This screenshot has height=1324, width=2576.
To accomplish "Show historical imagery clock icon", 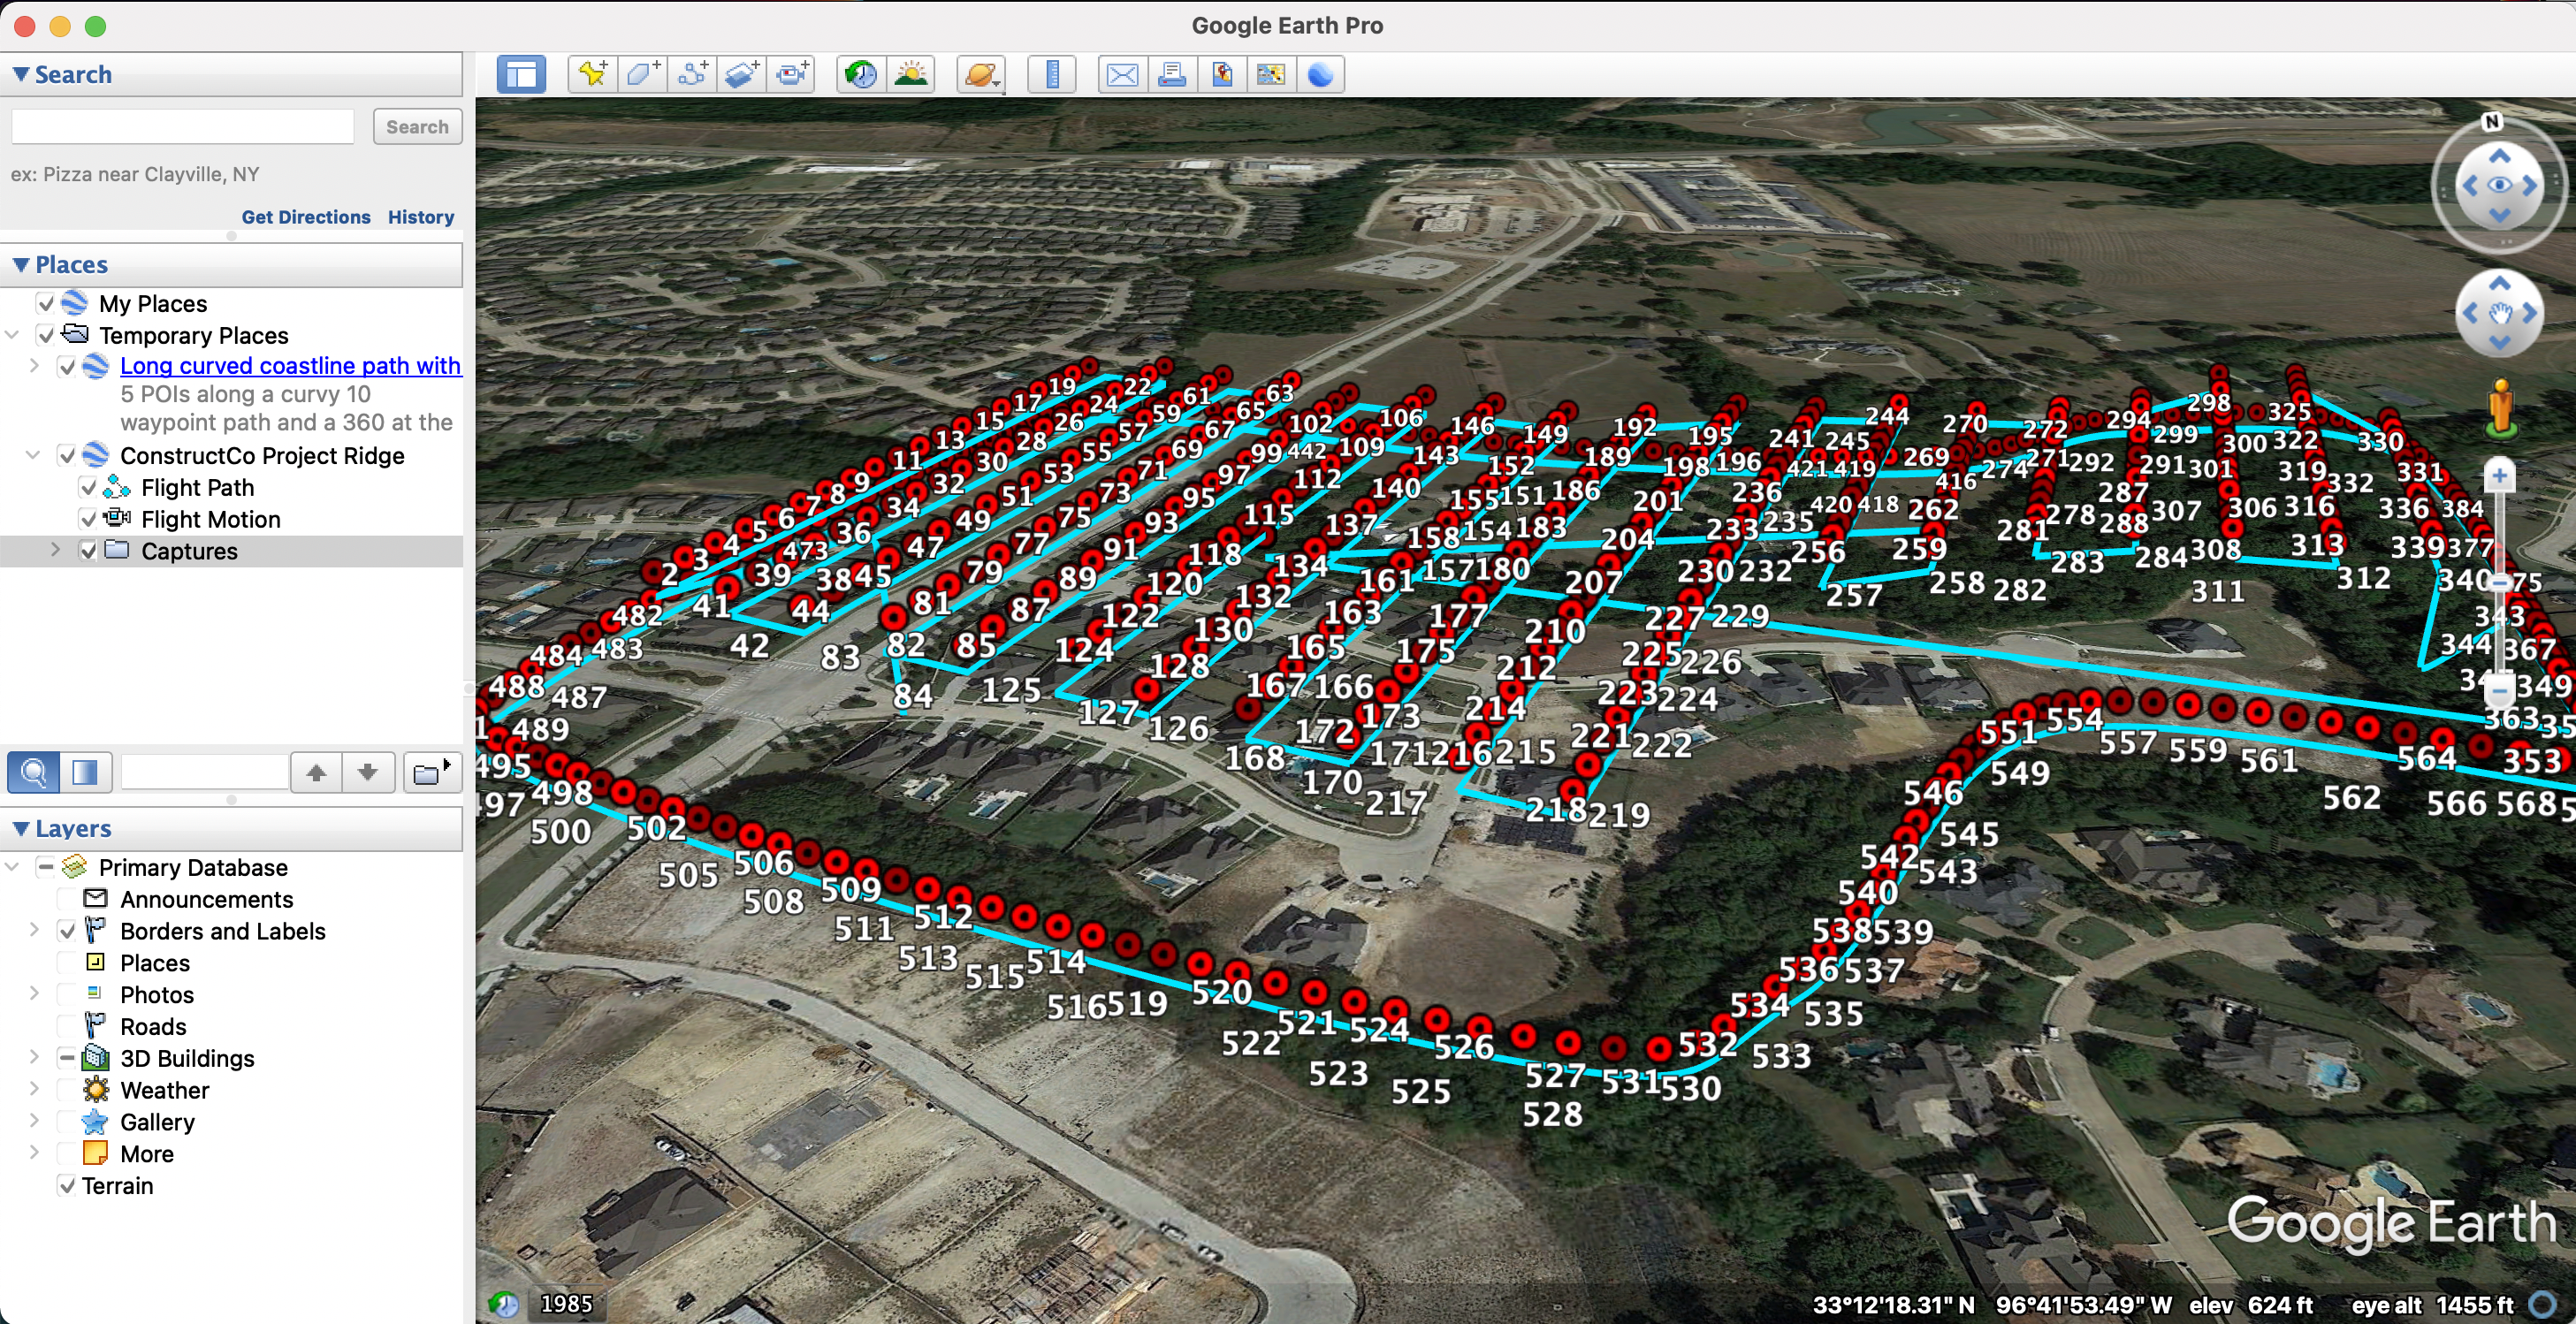I will tap(861, 75).
